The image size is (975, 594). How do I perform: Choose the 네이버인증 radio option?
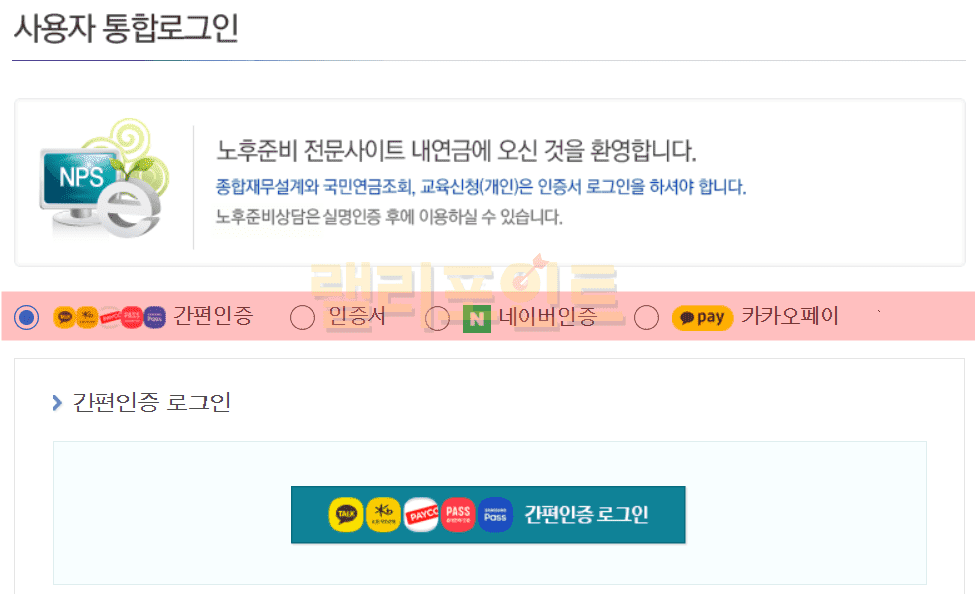(x=437, y=318)
